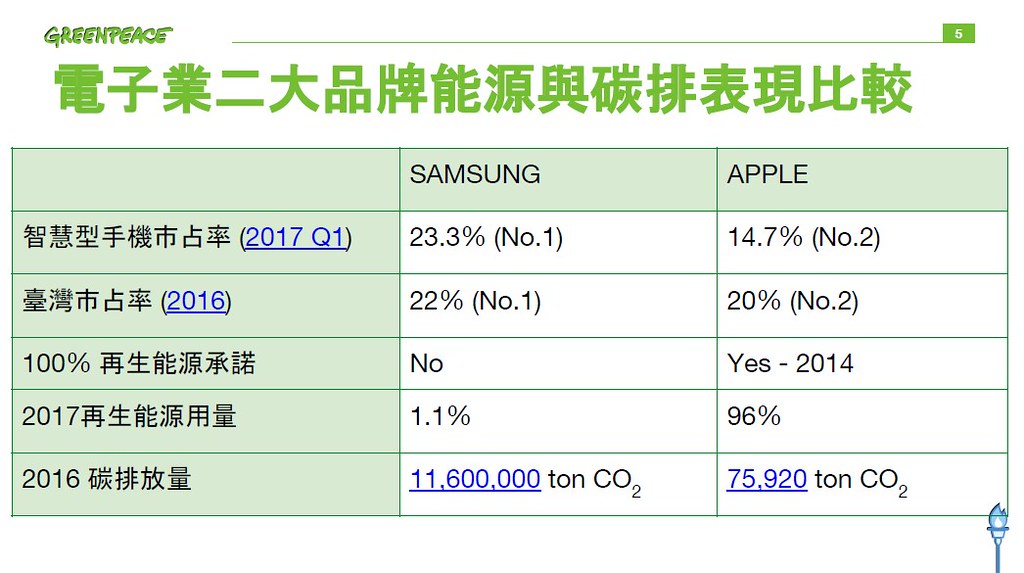
Task: Click the 23.3% (No.1) cell
Action: click(x=558, y=242)
